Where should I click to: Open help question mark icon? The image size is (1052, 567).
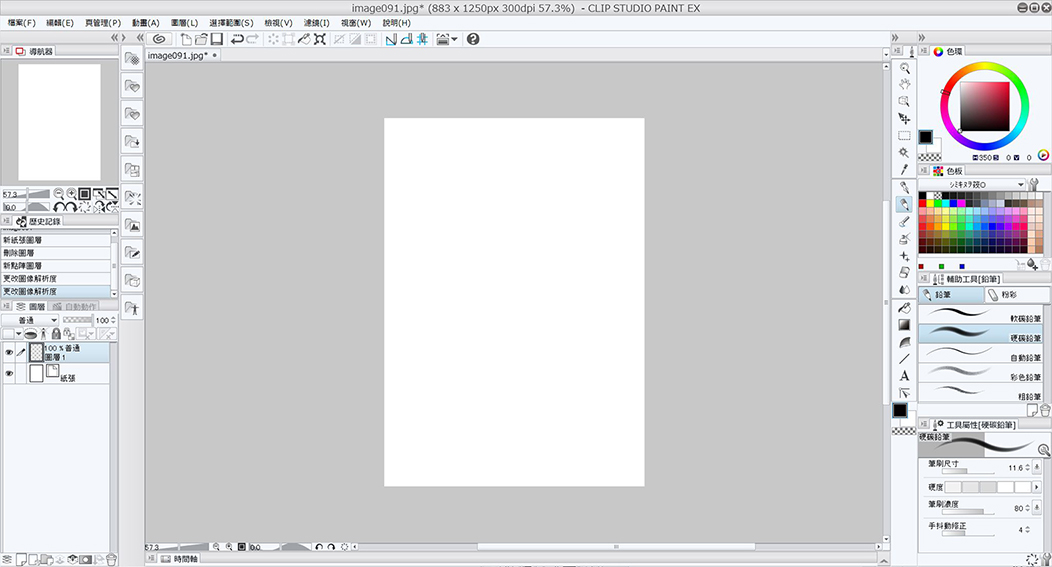coord(473,39)
